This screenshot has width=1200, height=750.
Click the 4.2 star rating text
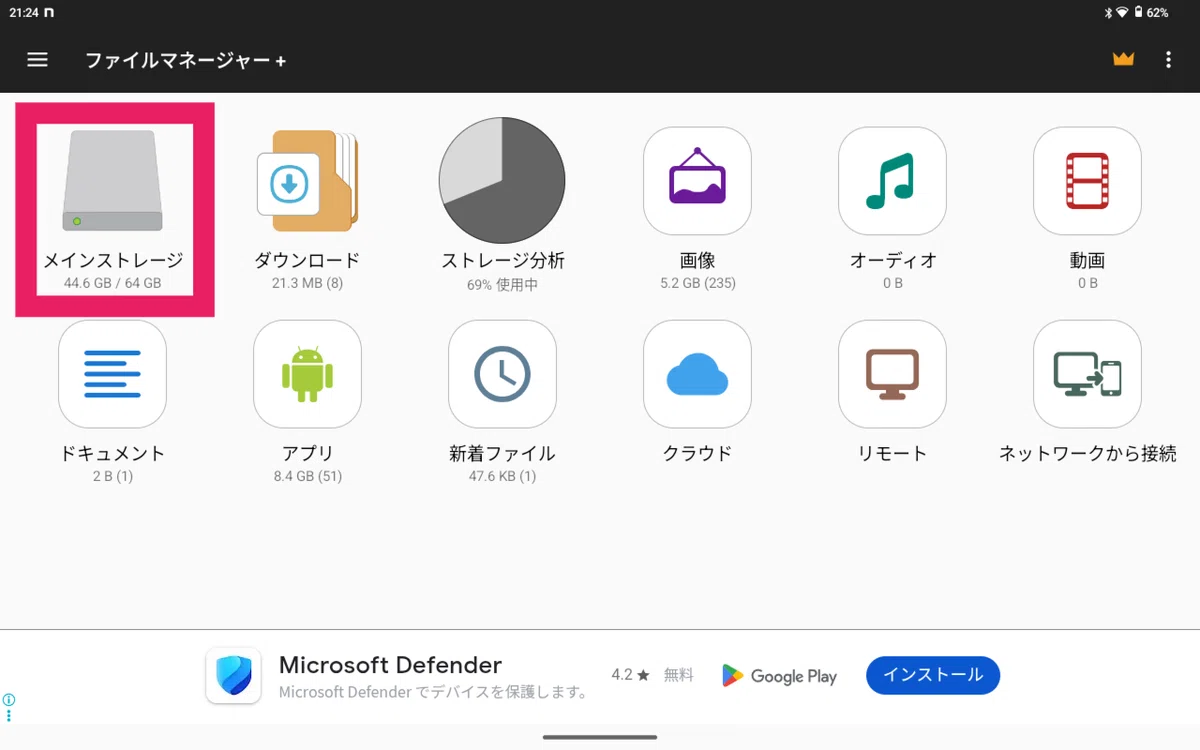630,675
